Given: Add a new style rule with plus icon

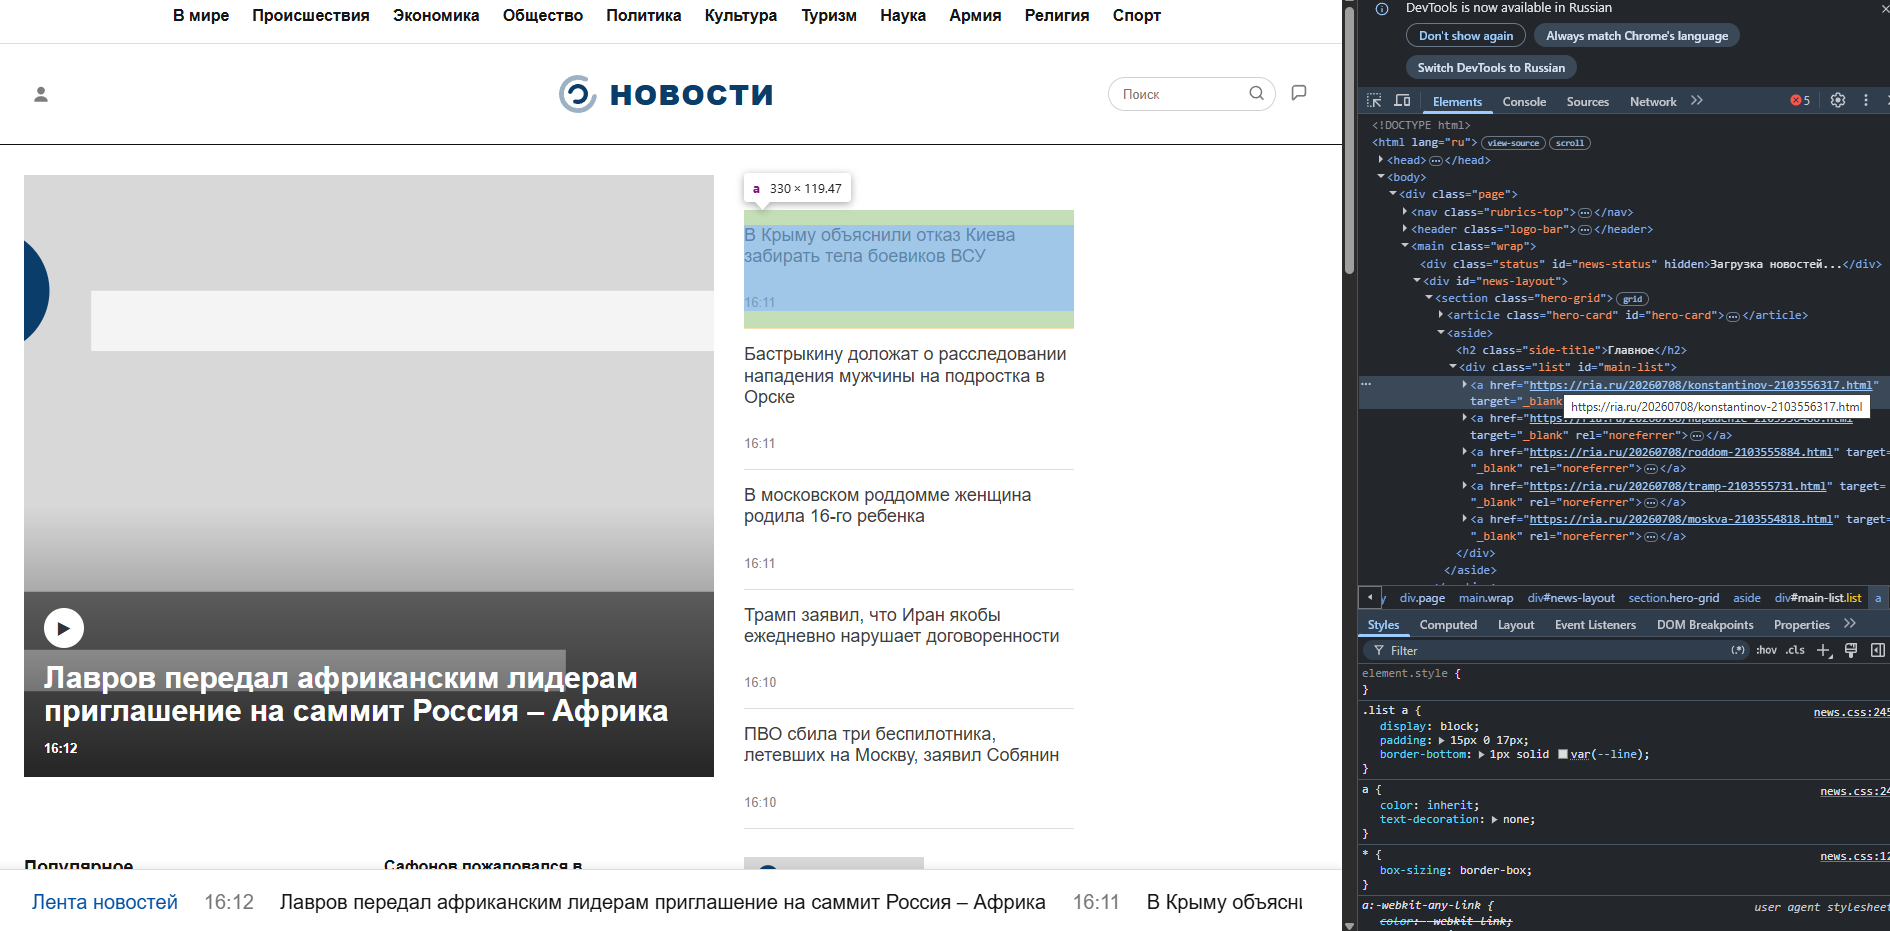Looking at the screenshot, I should tap(1824, 650).
